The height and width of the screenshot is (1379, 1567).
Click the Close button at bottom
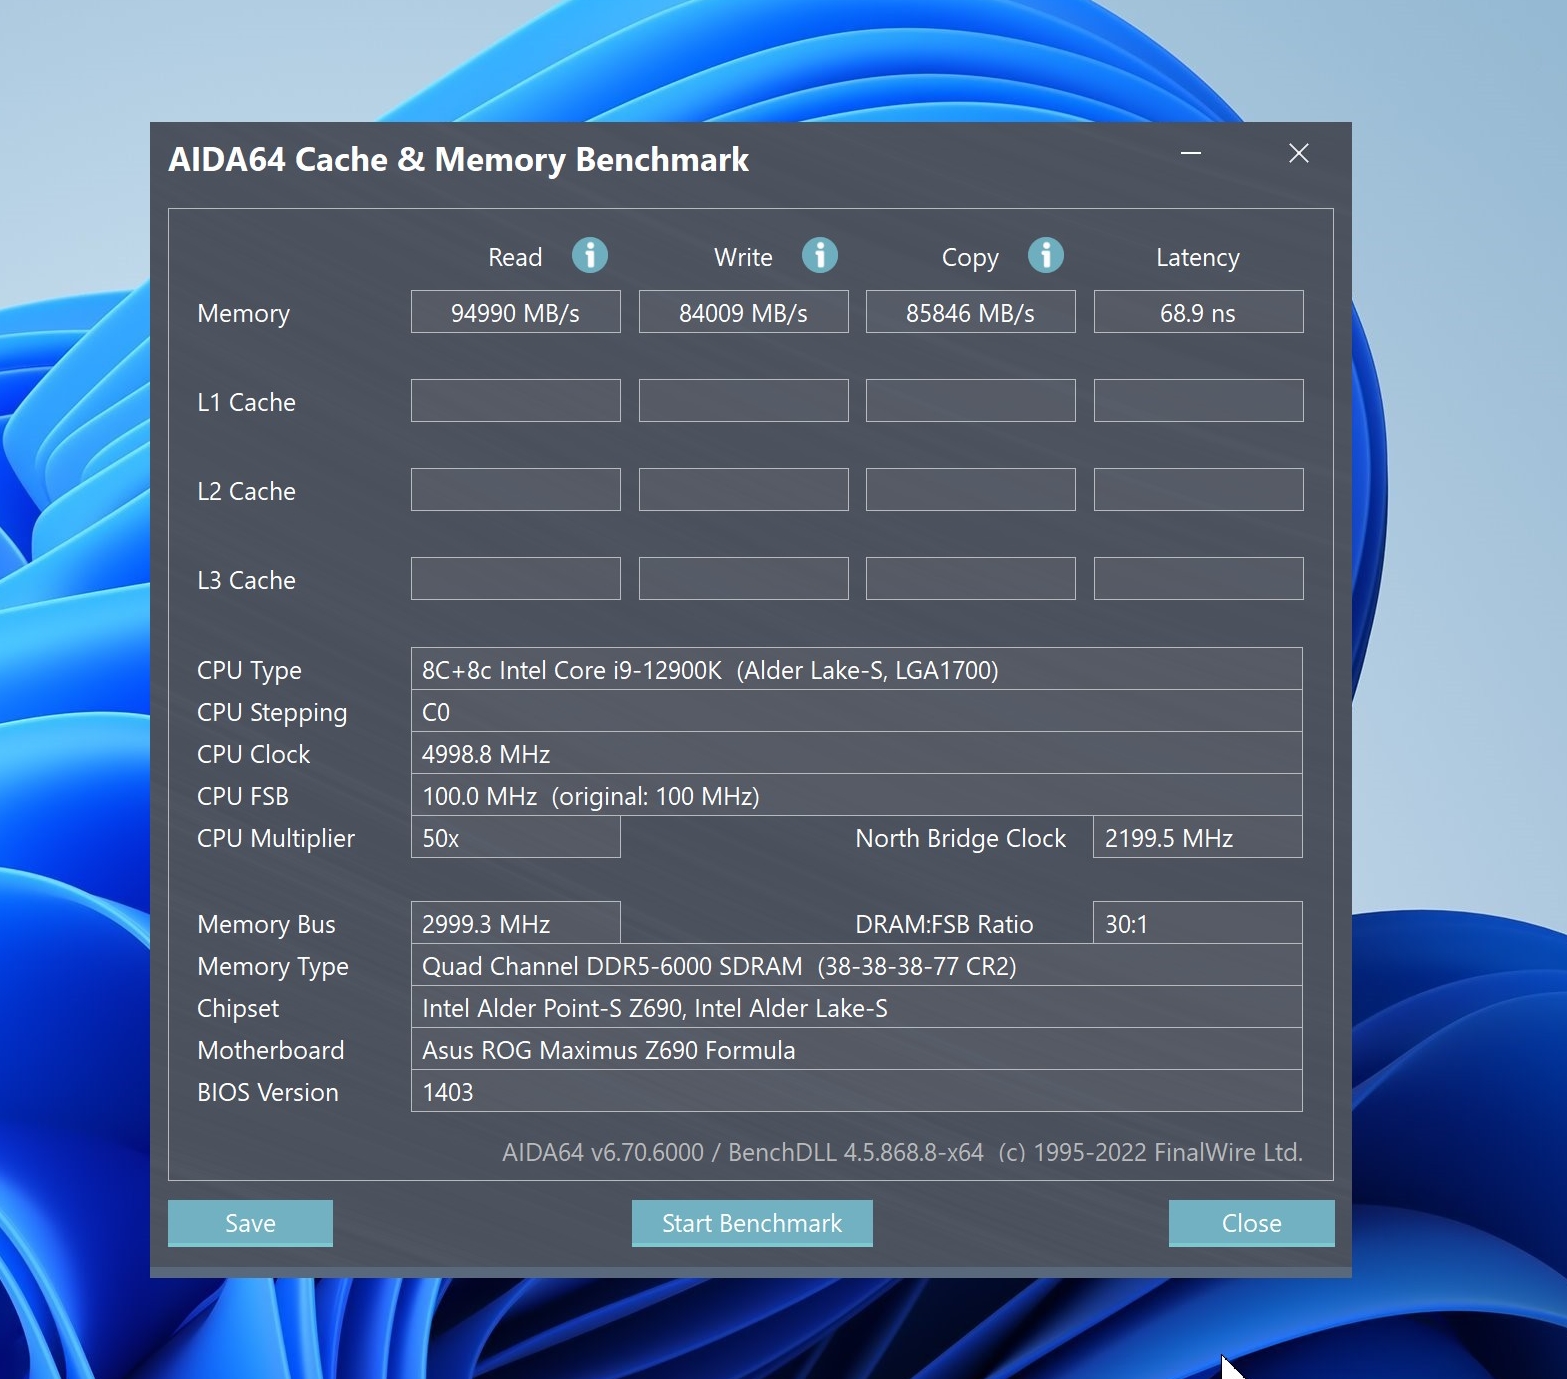1251,1223
